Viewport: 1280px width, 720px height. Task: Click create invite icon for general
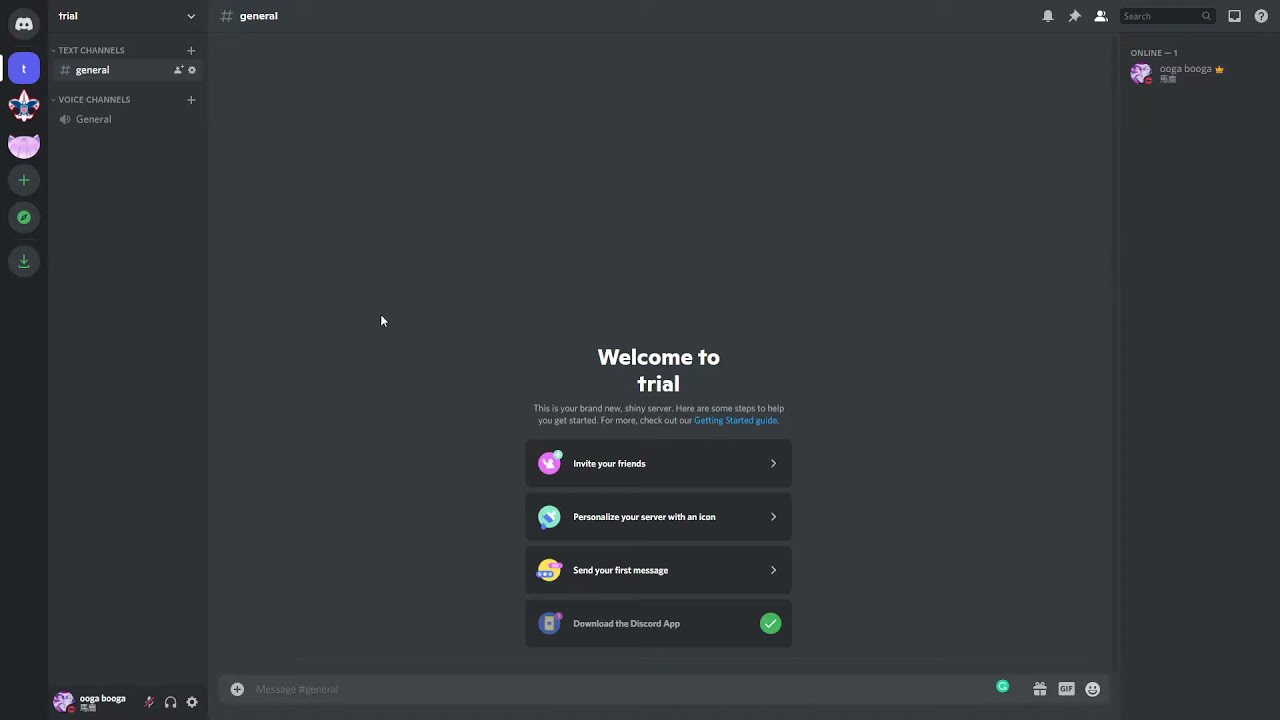(x=178, y=70)
